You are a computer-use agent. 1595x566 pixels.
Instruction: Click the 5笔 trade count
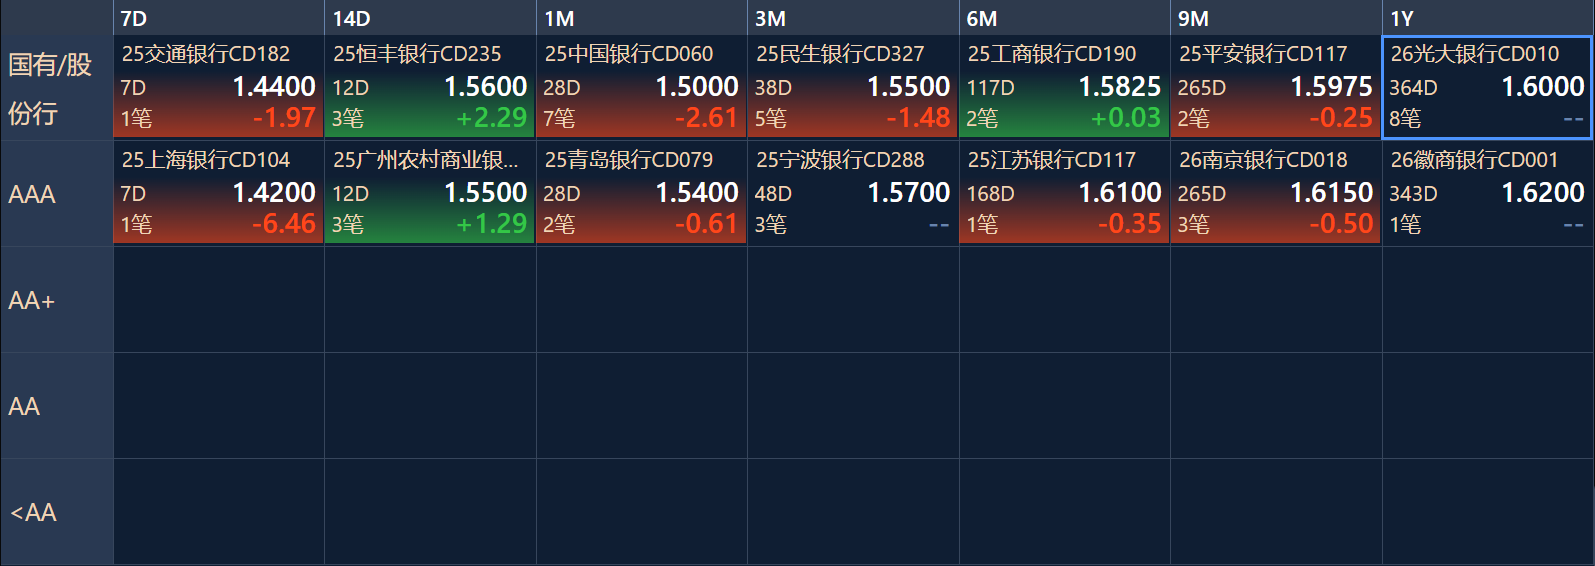tap(770, 119)
